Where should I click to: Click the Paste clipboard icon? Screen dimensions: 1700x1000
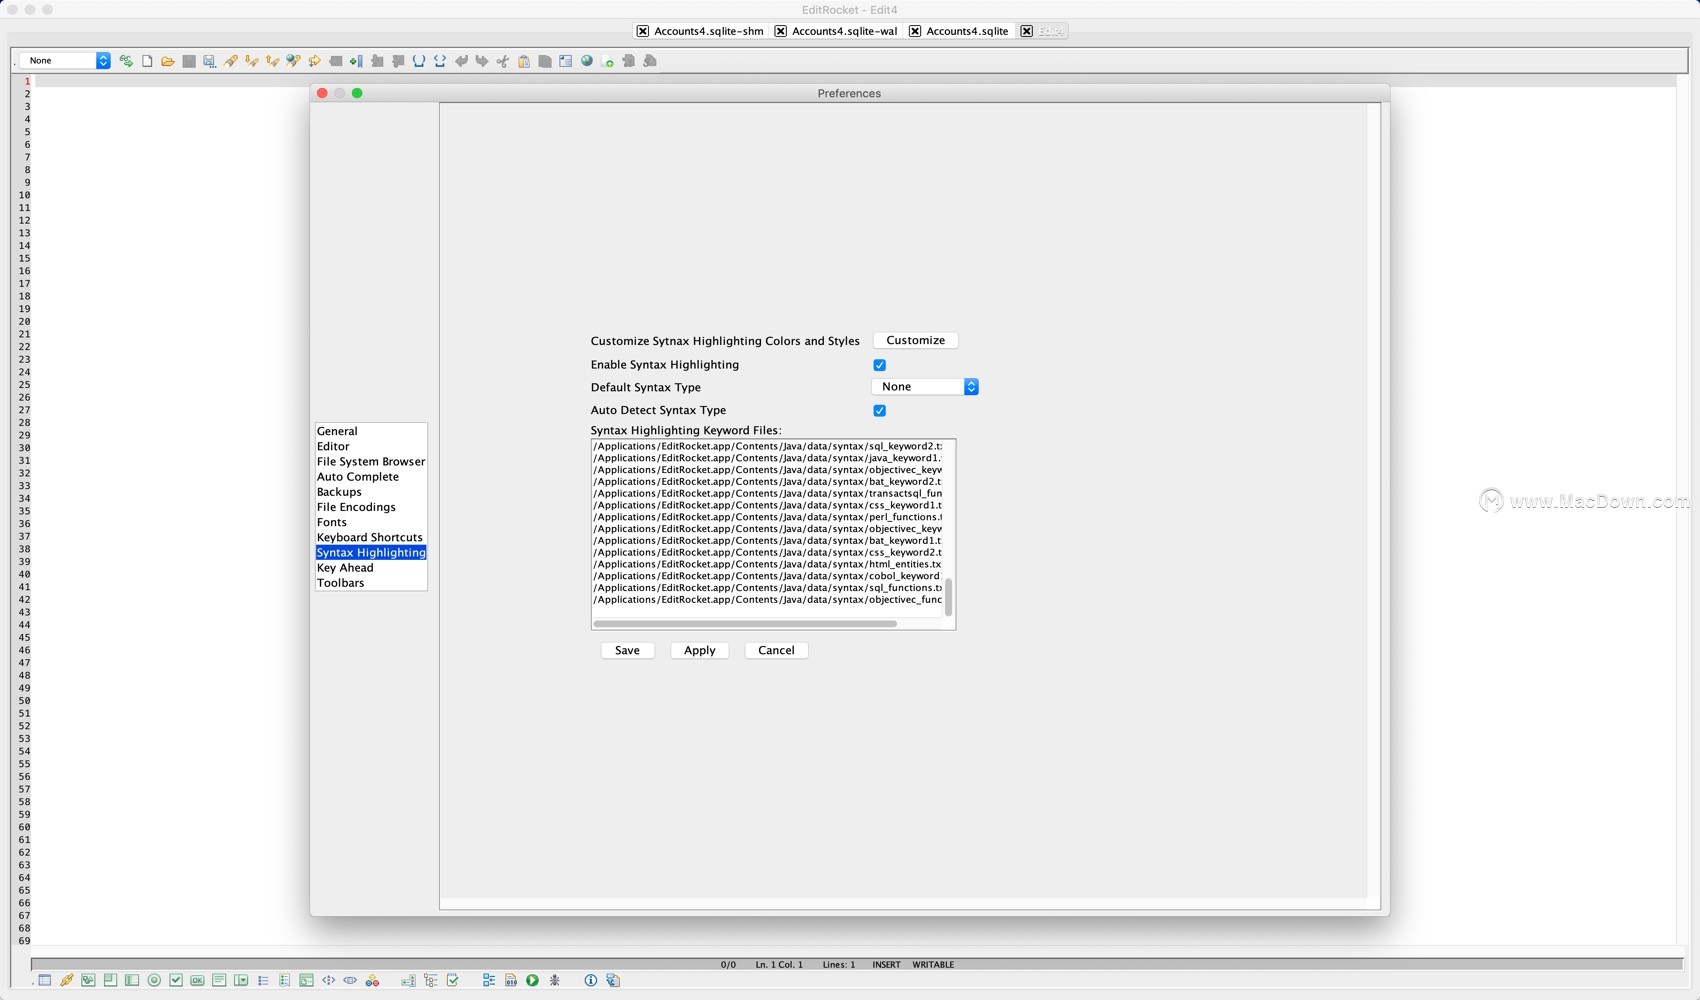[524, 61]
